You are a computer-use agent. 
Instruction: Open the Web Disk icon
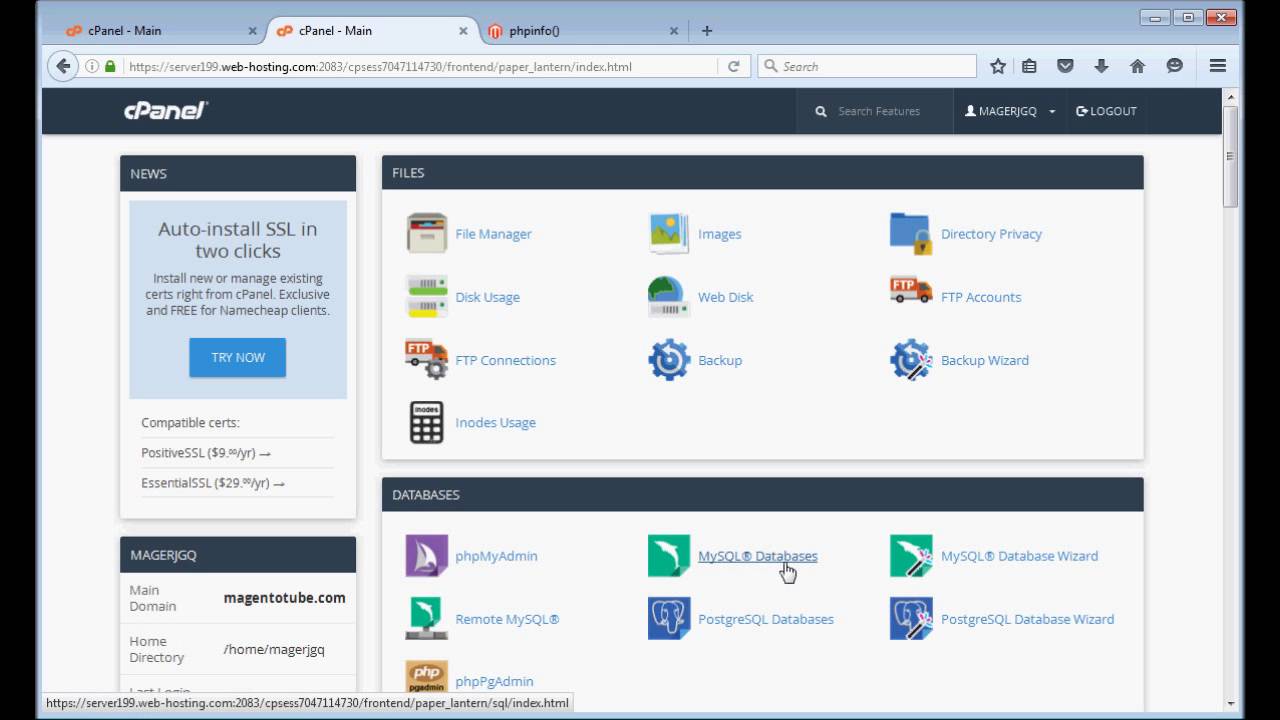tap(669, 296)
